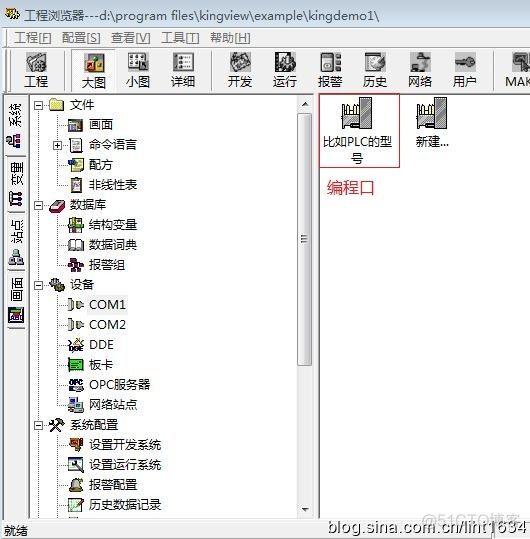Viewport: 530px width, 539px height.
Task: Select the 数据库 label in tree
Action: (x=88, y=205)
